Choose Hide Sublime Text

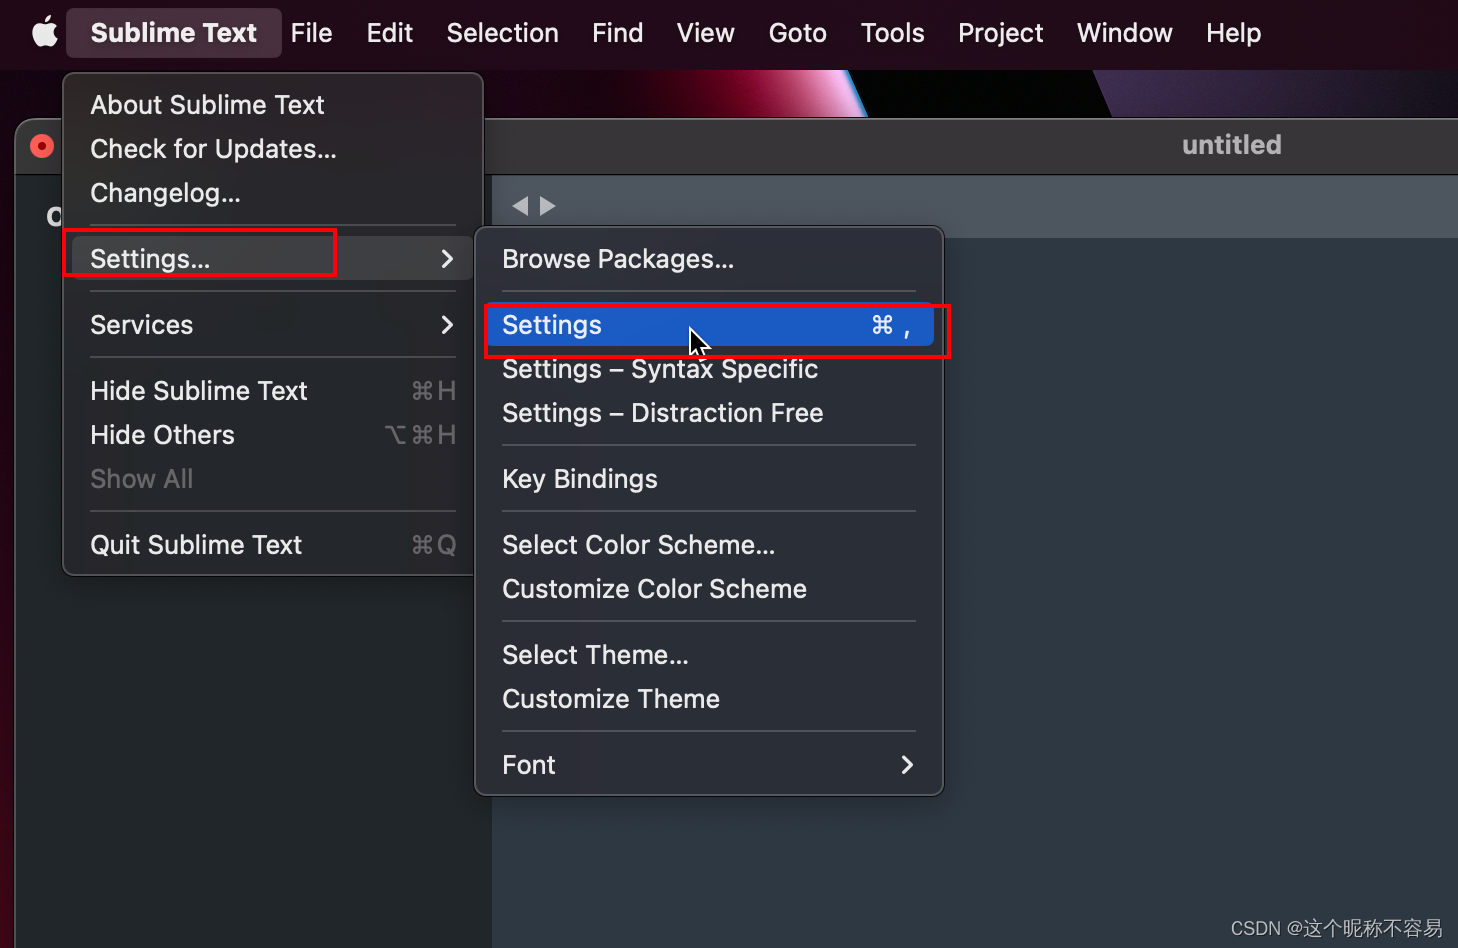[273, 391]
